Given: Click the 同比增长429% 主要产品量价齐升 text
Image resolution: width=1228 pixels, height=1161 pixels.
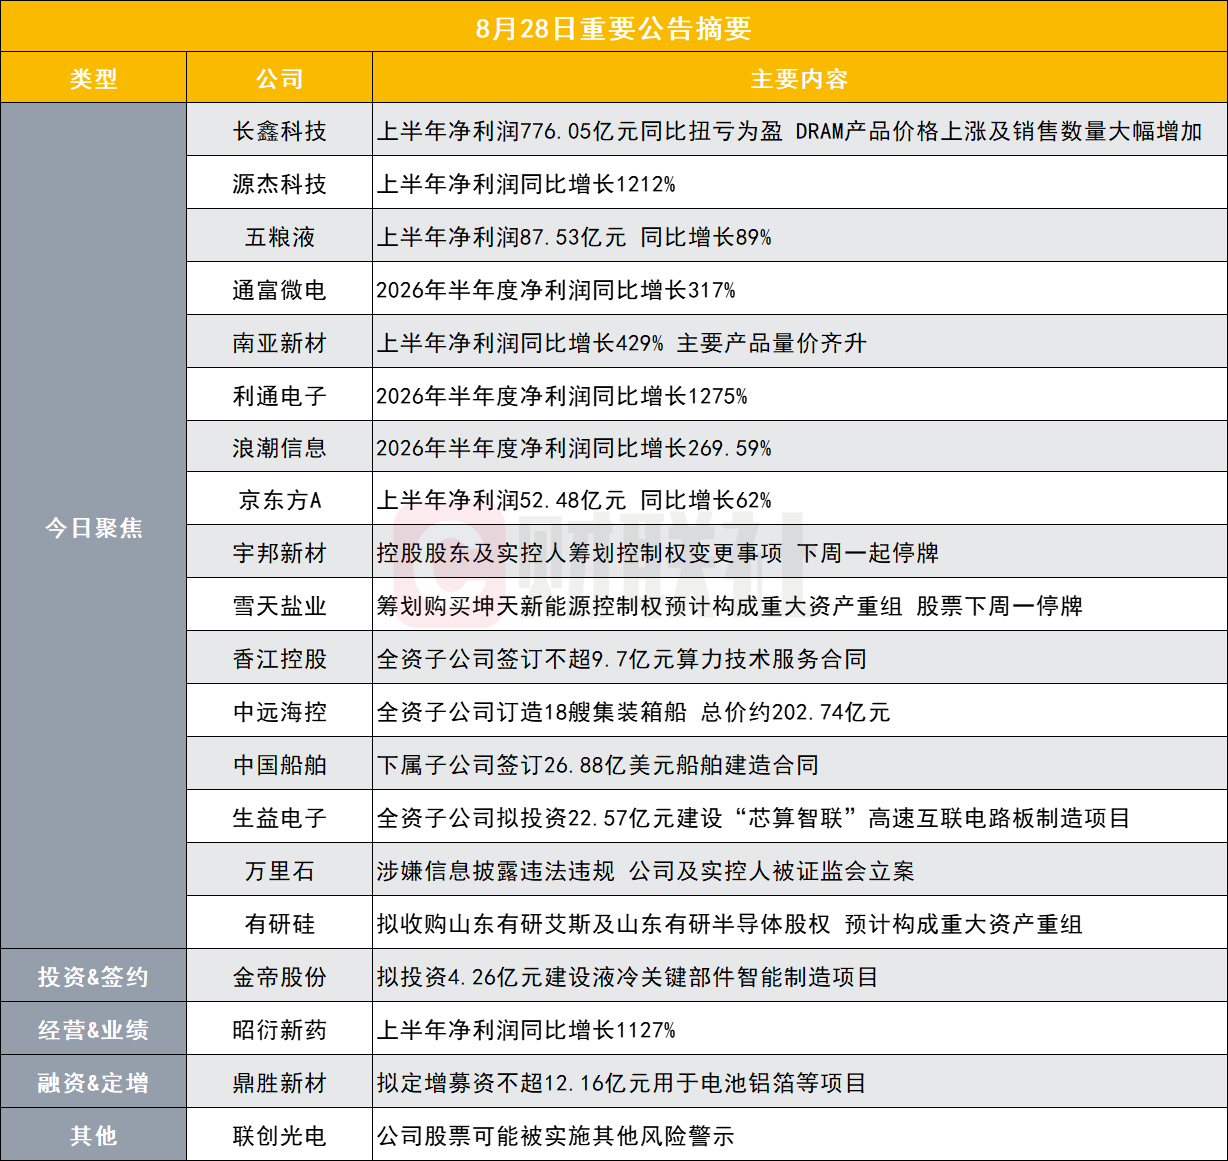Looking at the screenshot, I should point(622,343).
